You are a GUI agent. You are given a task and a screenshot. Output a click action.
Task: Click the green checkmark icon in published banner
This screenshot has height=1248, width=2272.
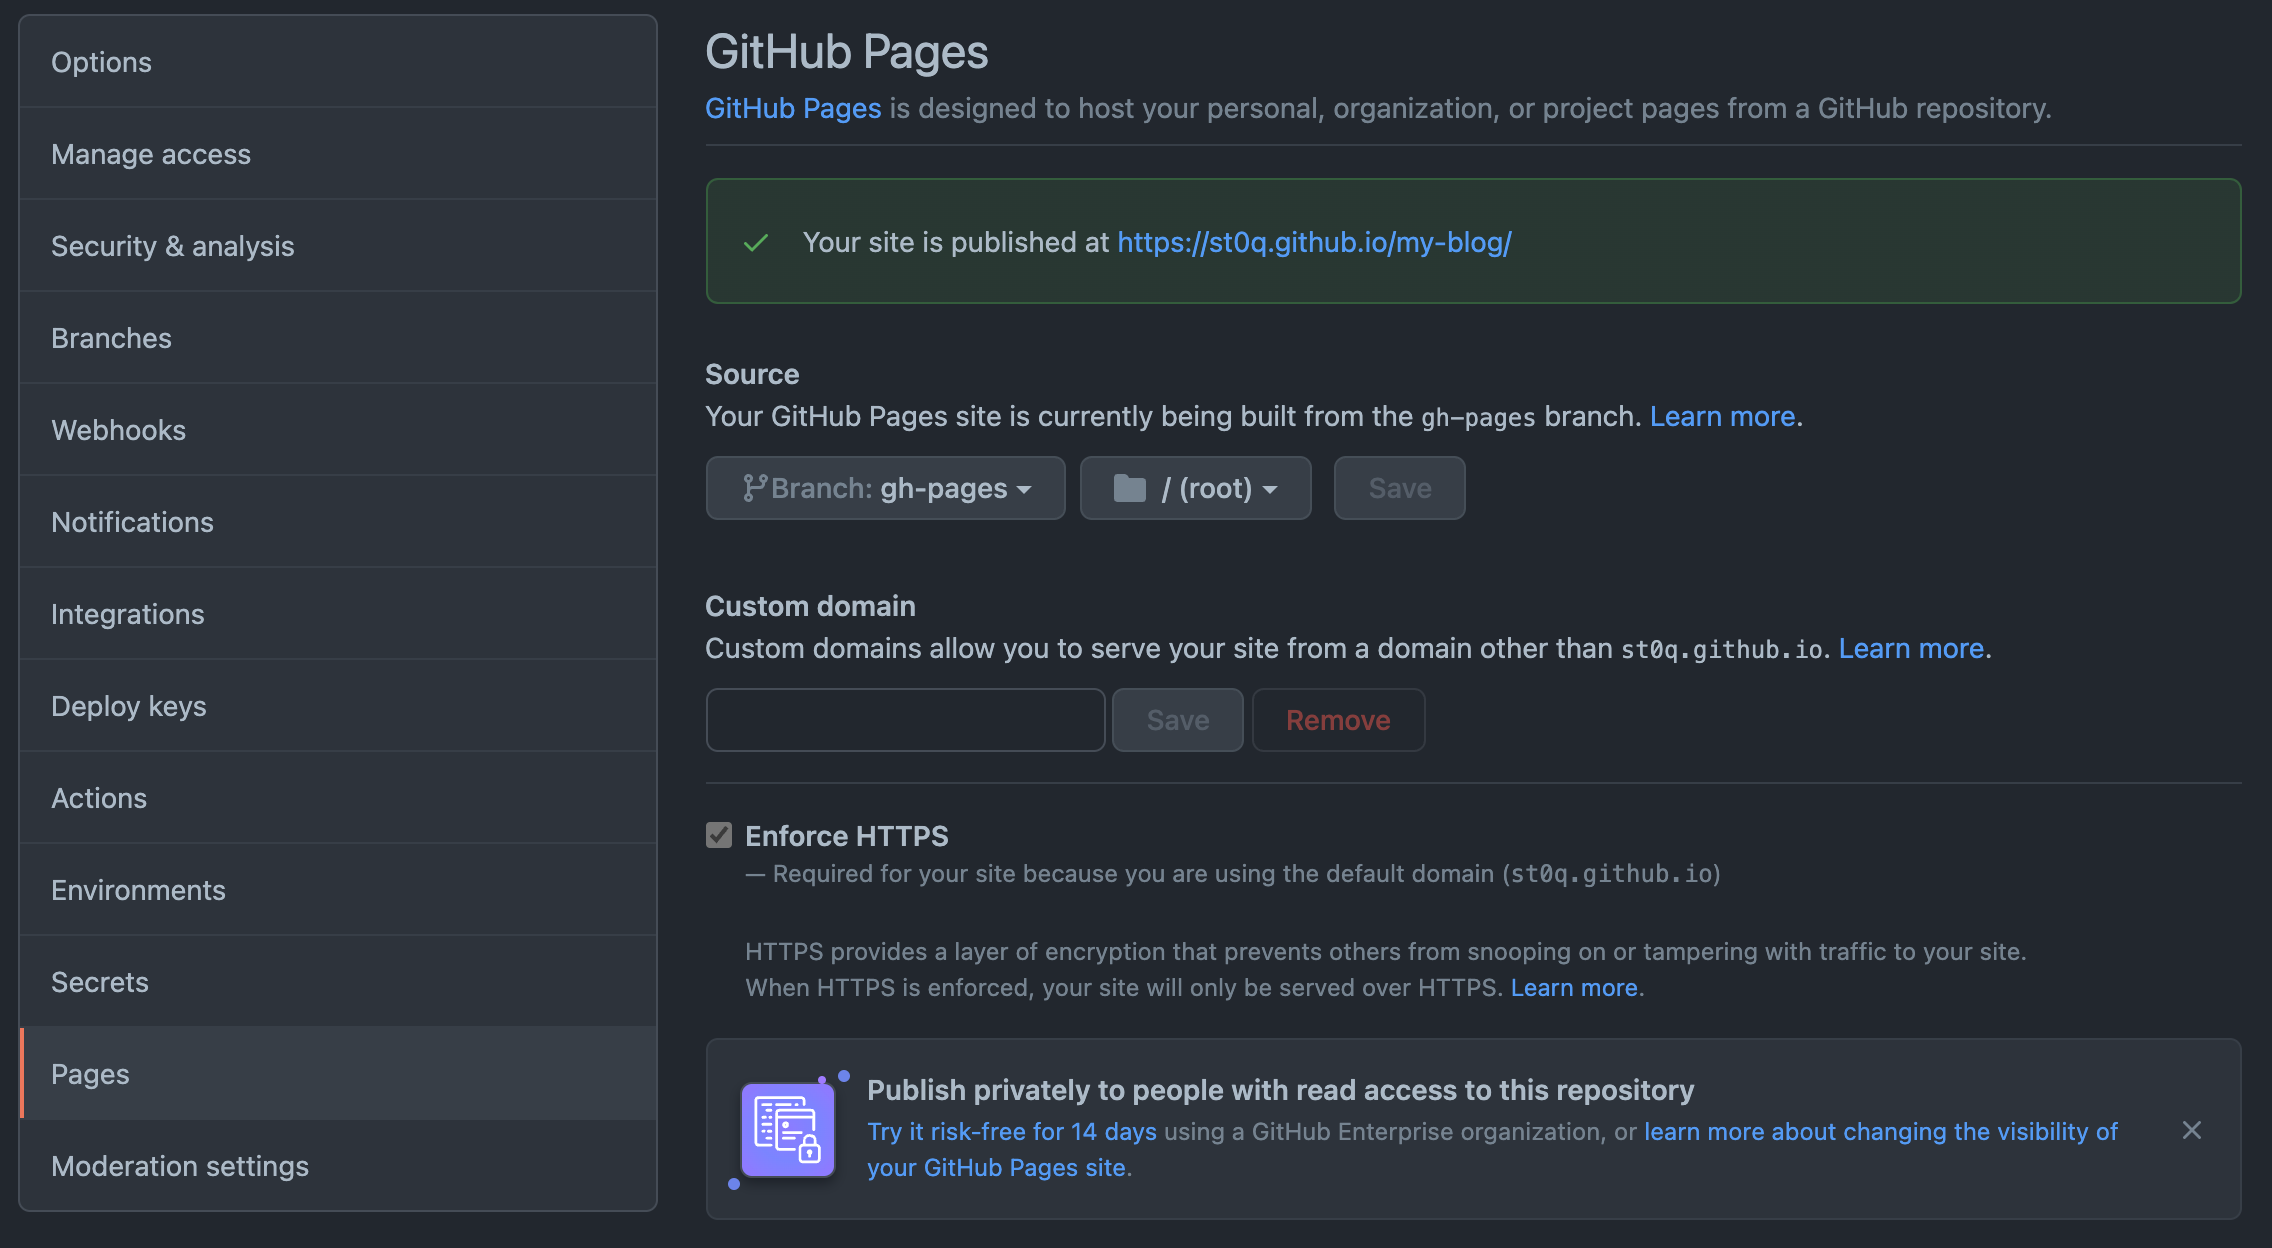756,243
